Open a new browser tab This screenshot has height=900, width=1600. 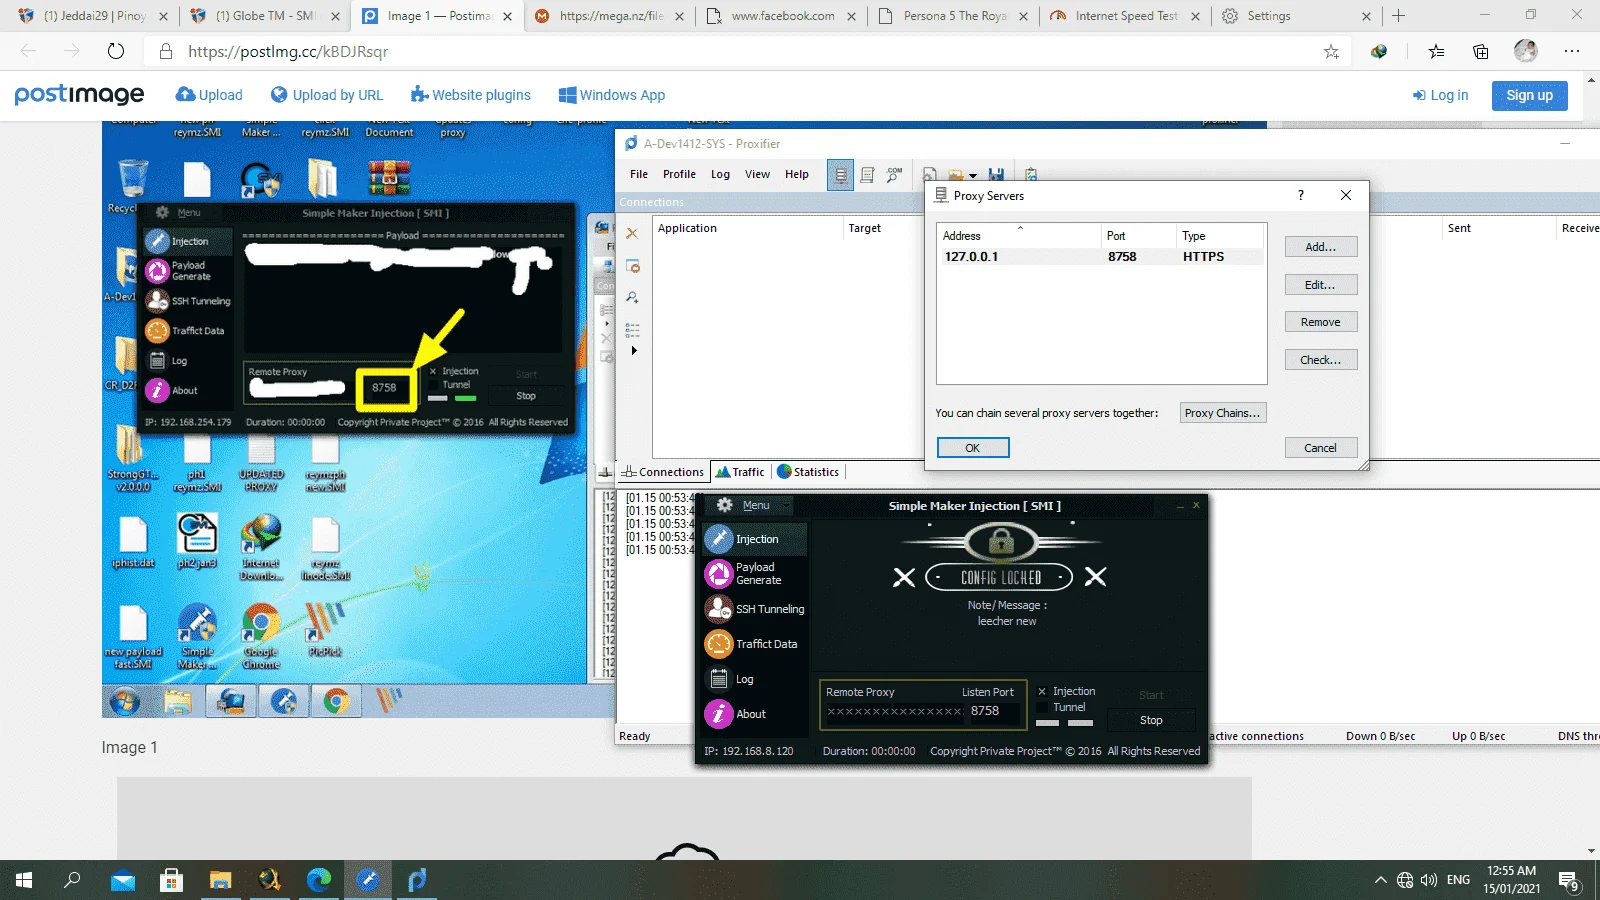1398,16
